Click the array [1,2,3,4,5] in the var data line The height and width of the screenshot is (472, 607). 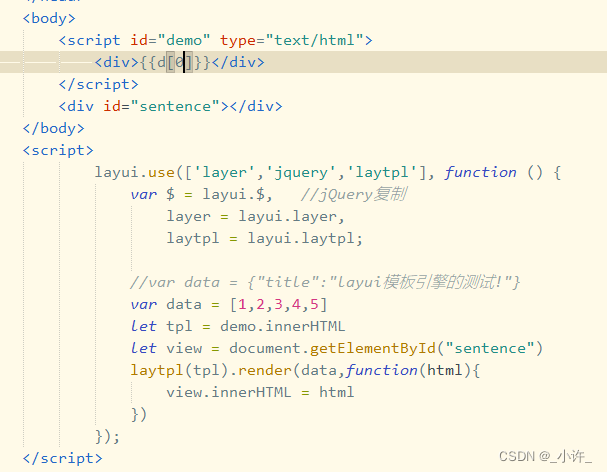279,305
